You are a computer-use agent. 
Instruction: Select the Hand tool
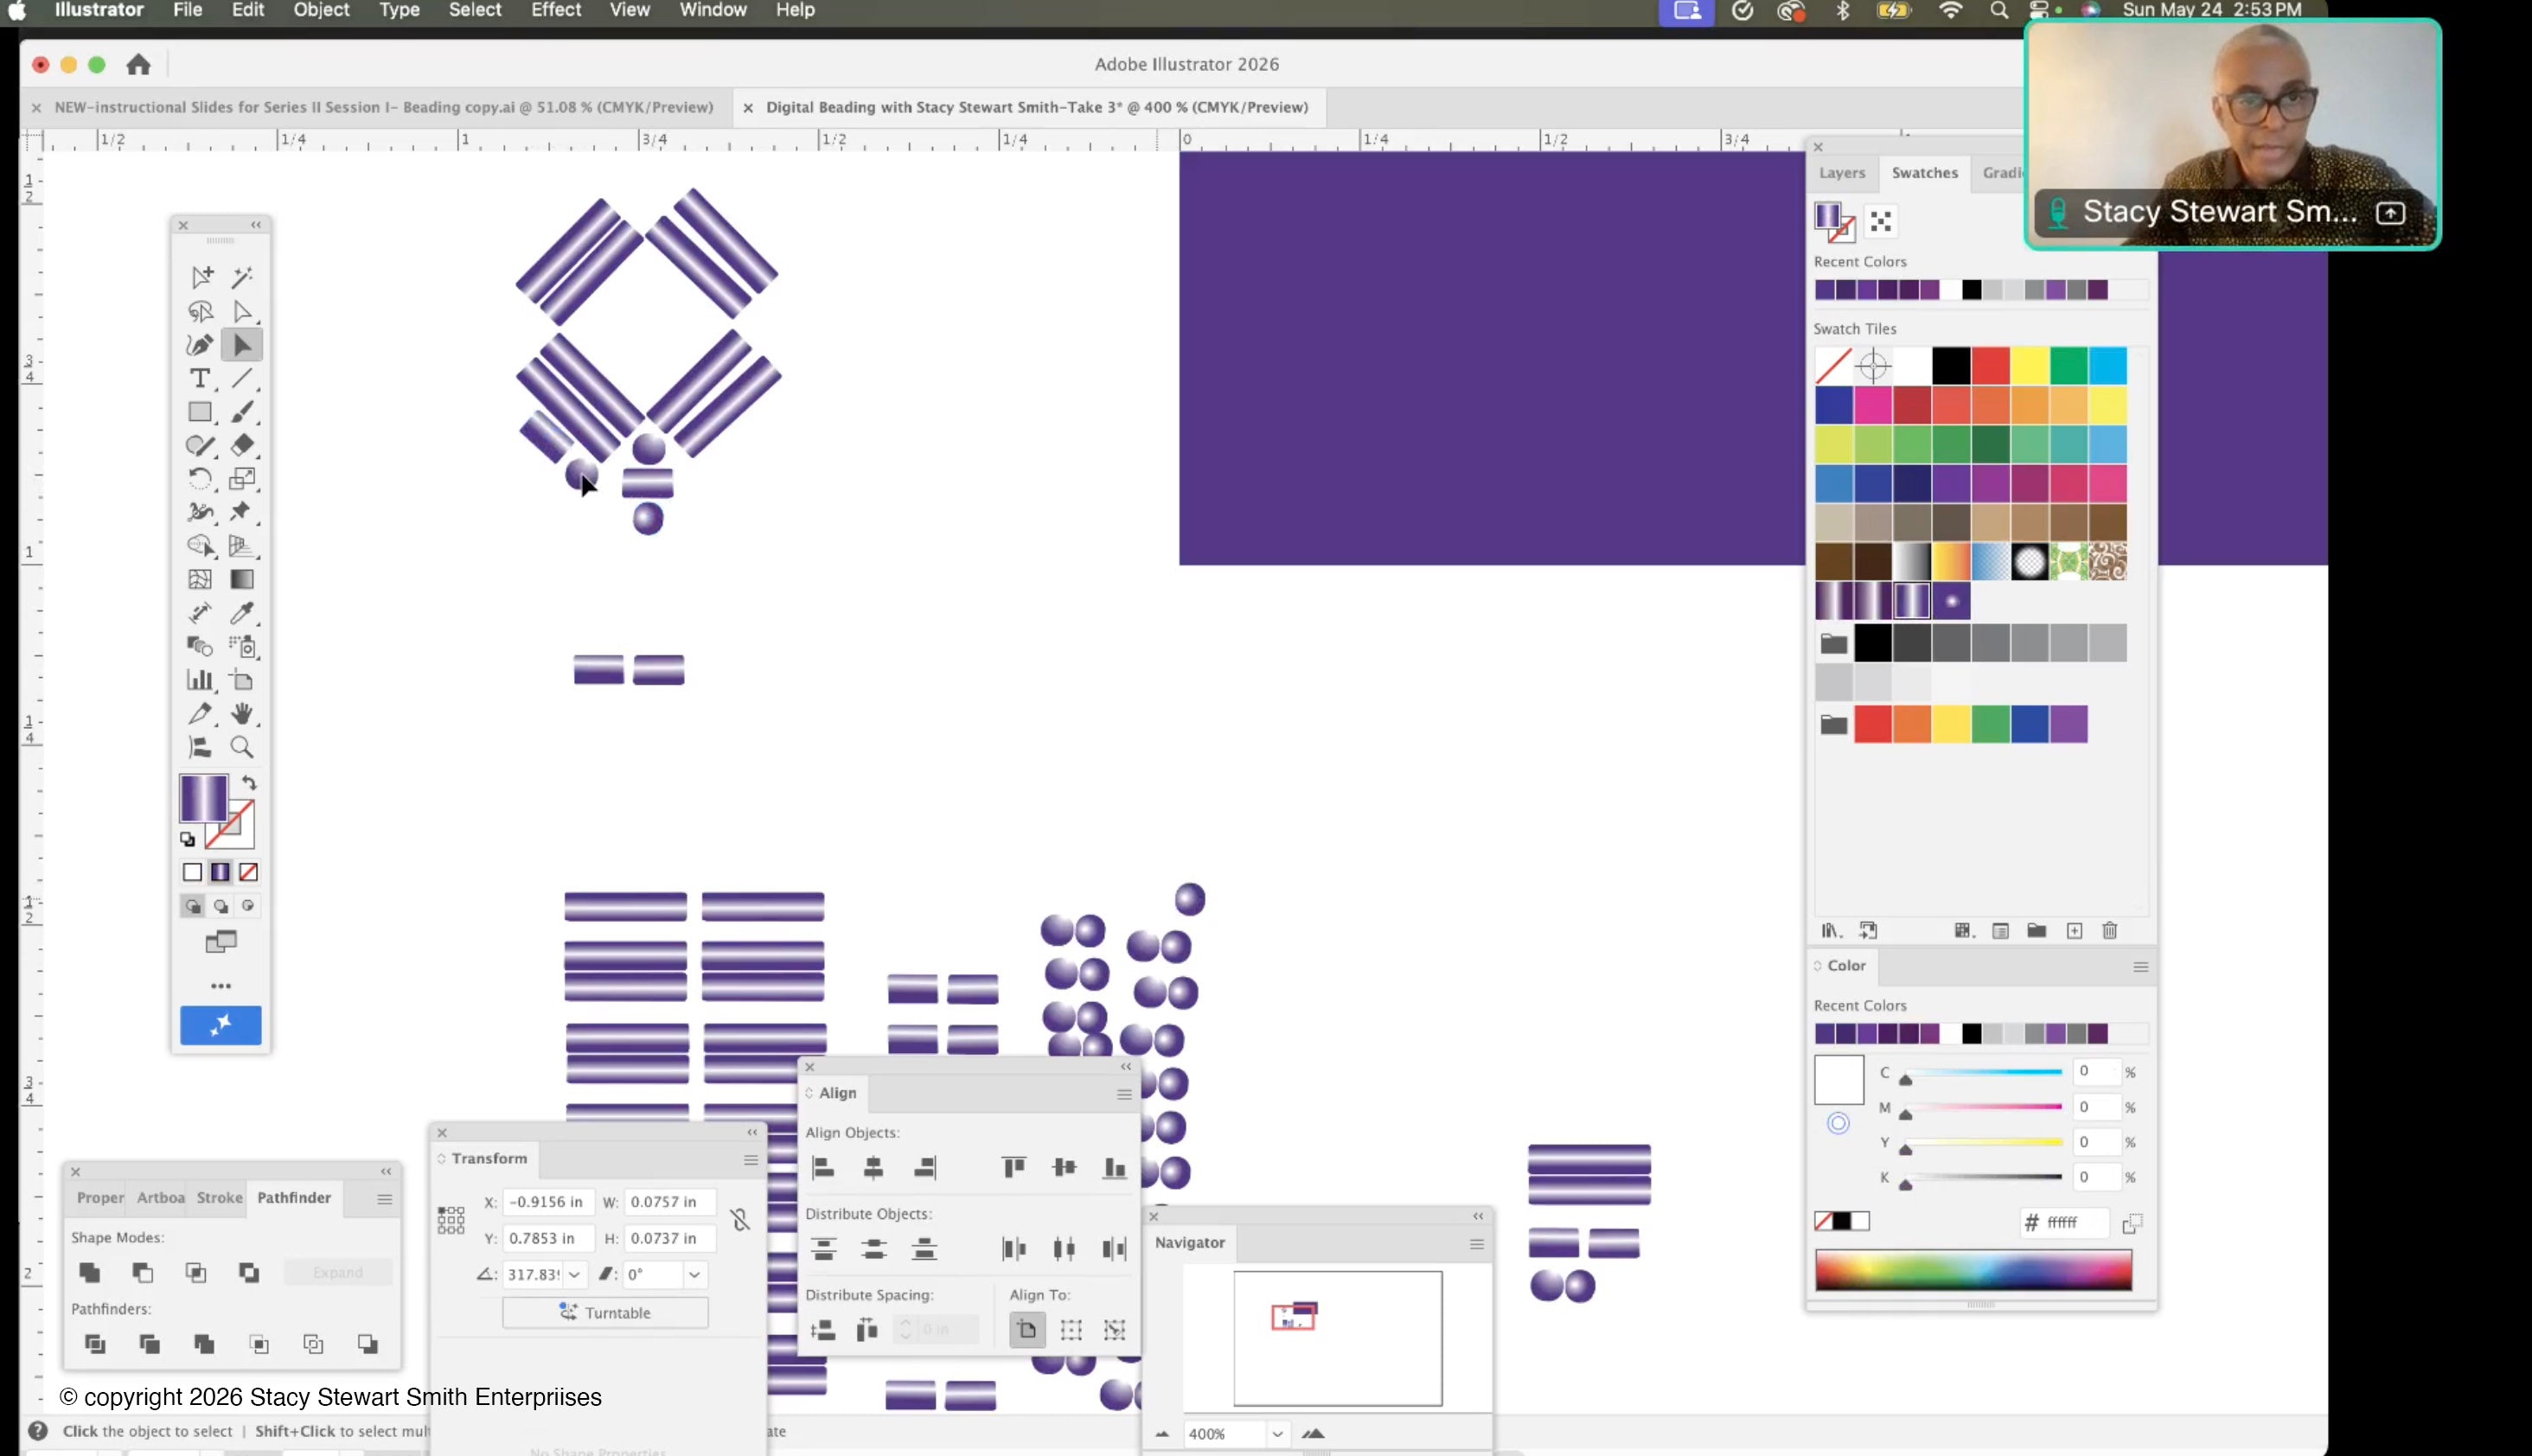pyautogui.click(x=242, y=714)
